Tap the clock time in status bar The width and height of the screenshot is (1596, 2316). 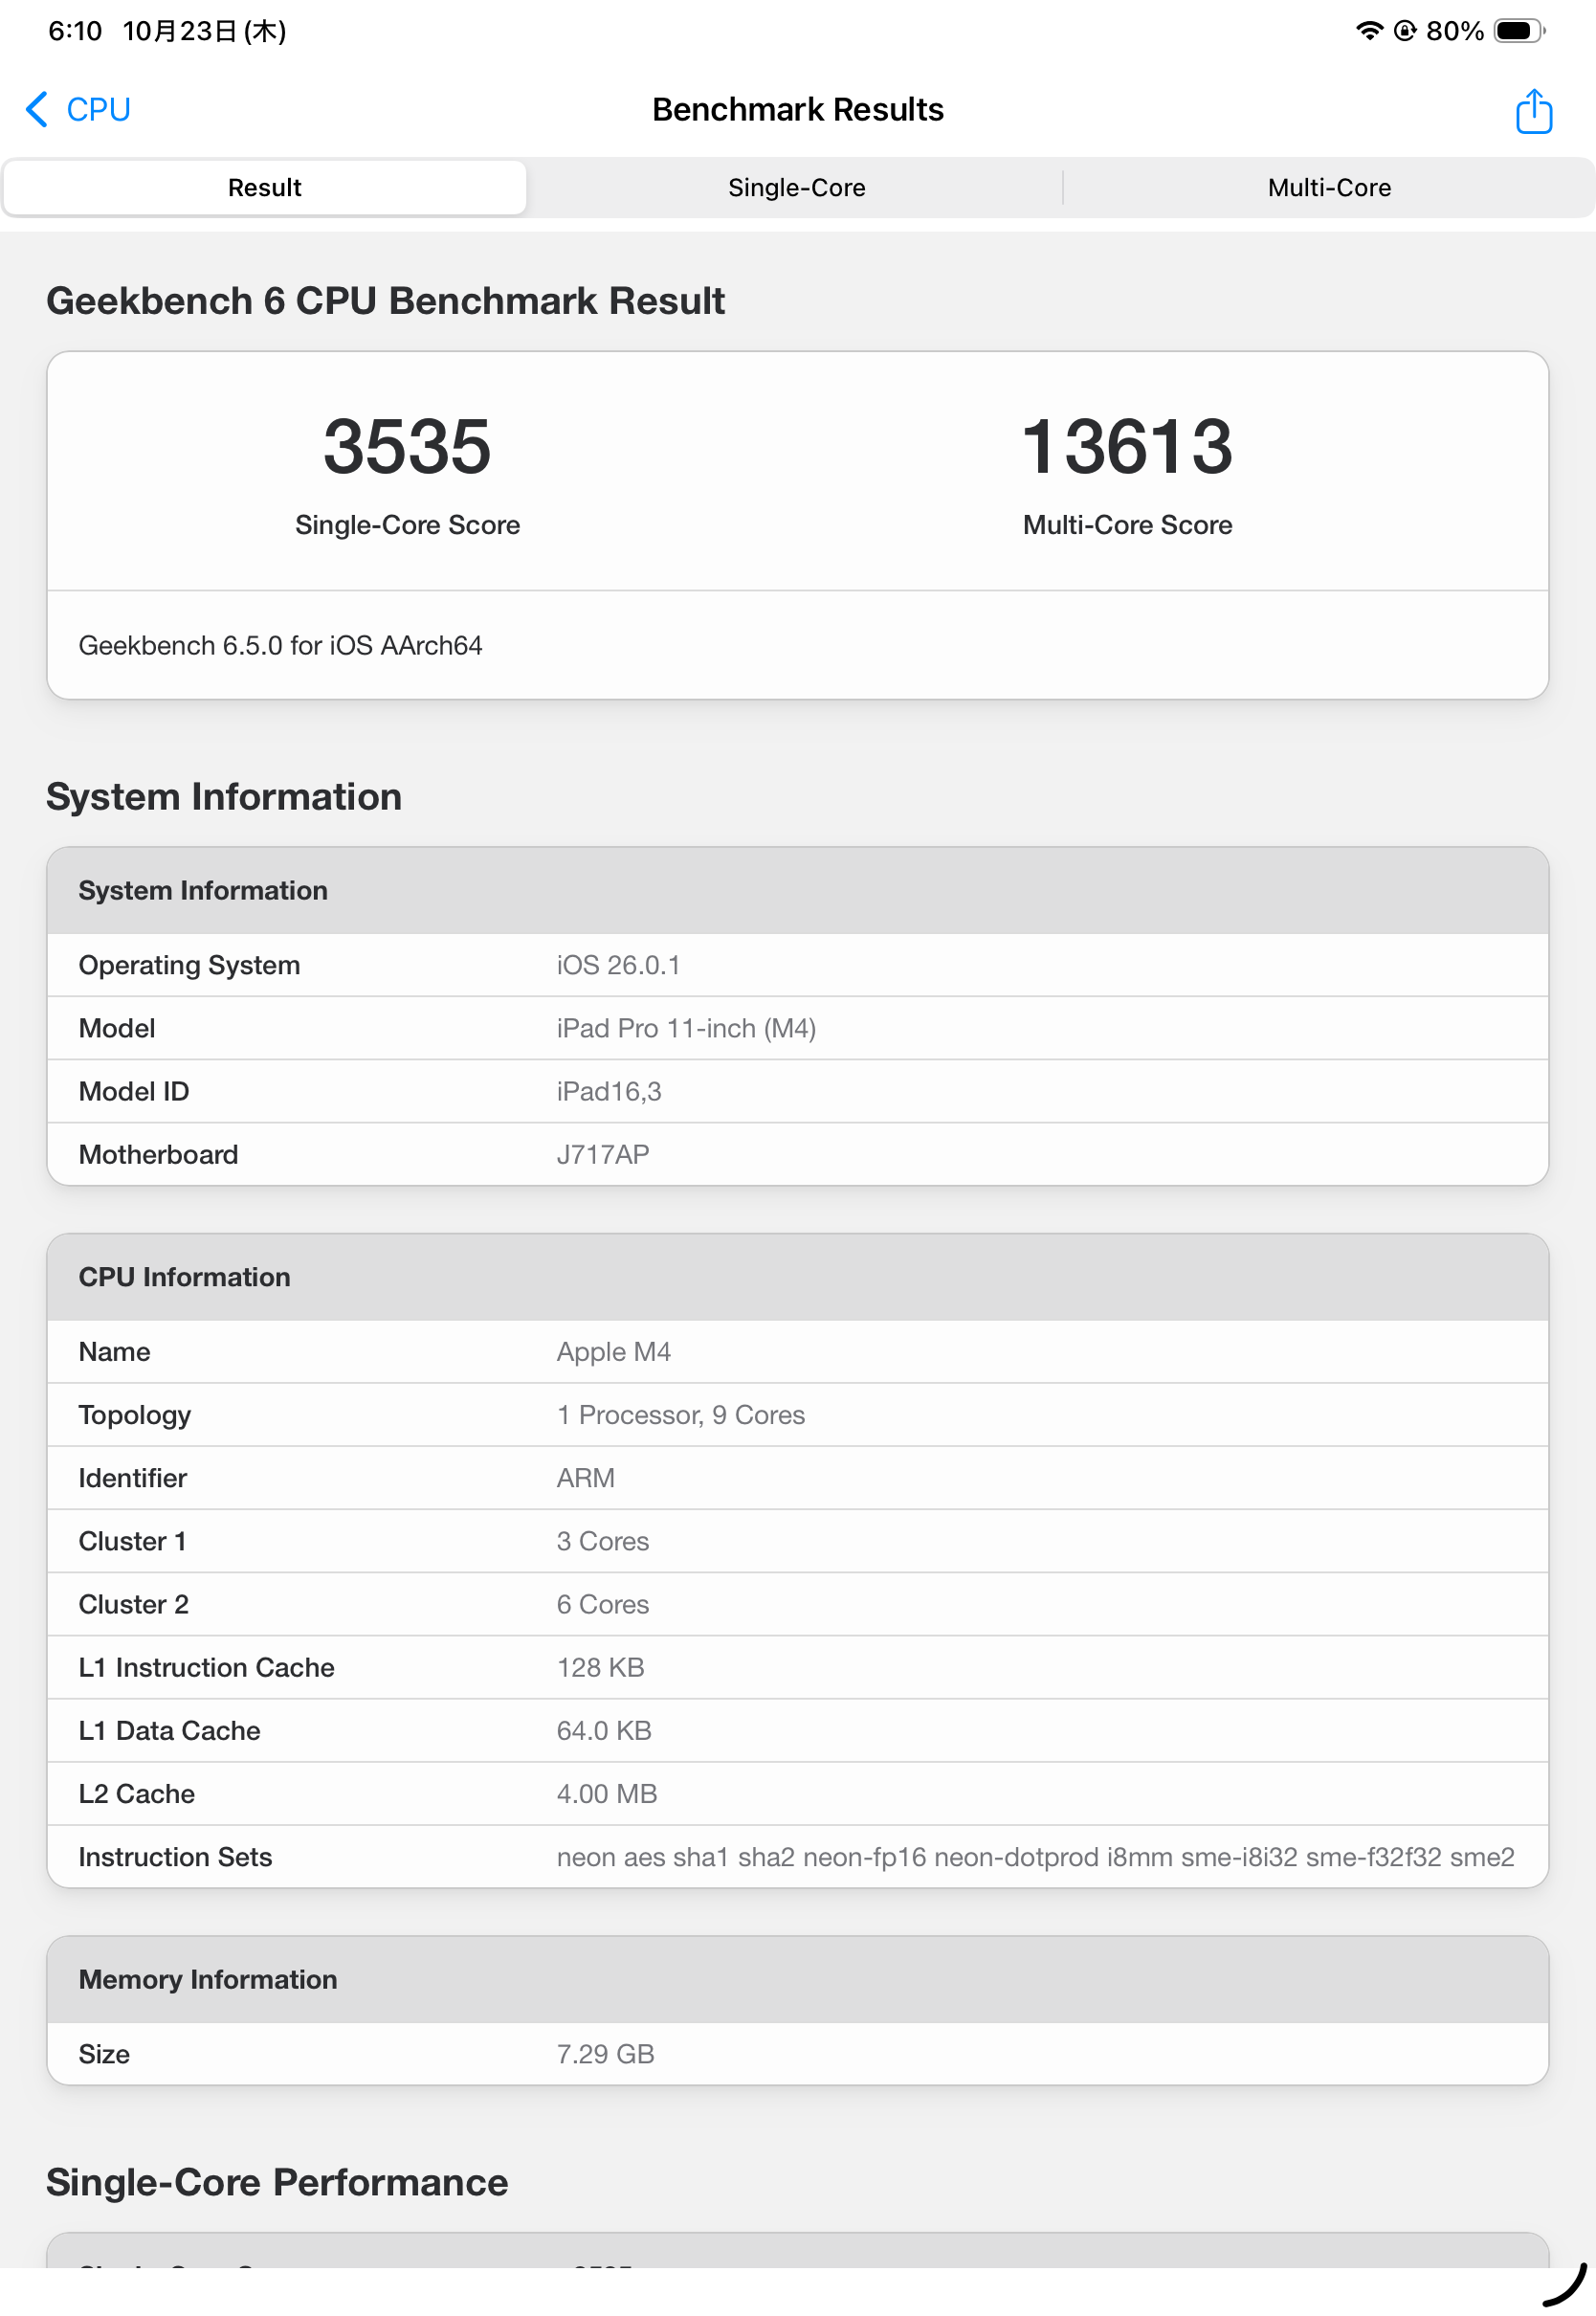(x=75, y=31)
